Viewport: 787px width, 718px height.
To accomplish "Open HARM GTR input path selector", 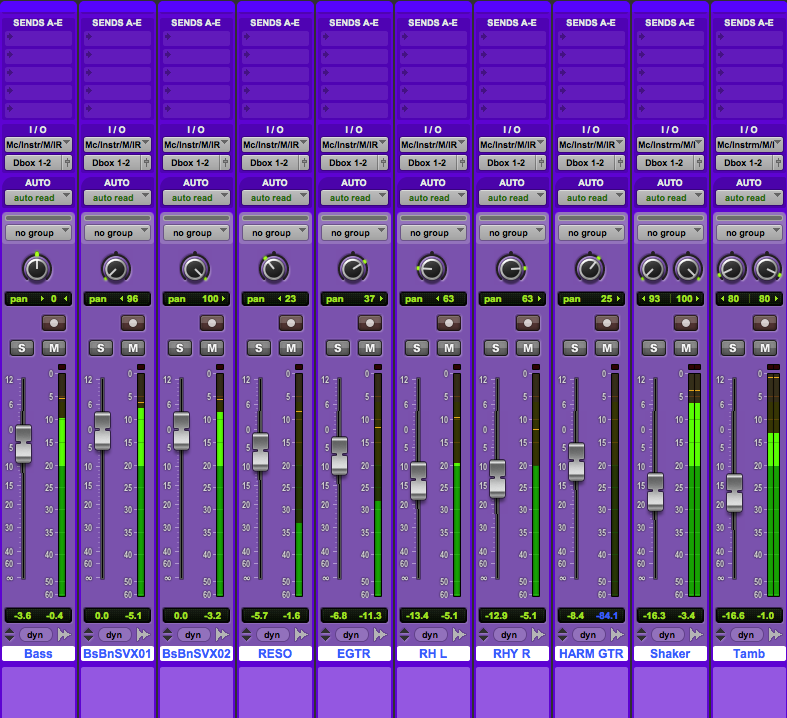I will pyautogui.click(x=591, y=145).
